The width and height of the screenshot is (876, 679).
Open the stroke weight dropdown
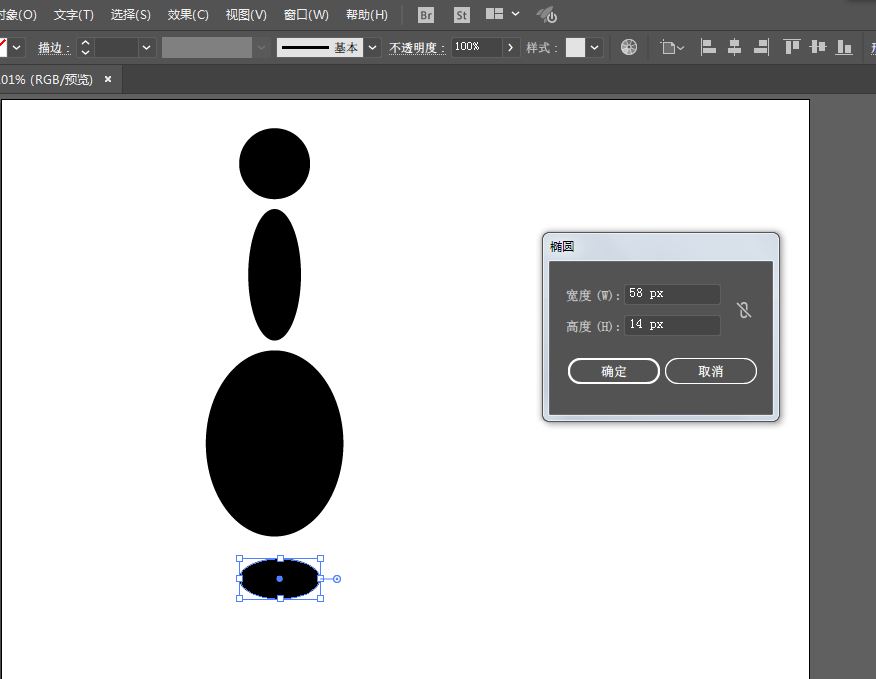click(x=146, y=47)
